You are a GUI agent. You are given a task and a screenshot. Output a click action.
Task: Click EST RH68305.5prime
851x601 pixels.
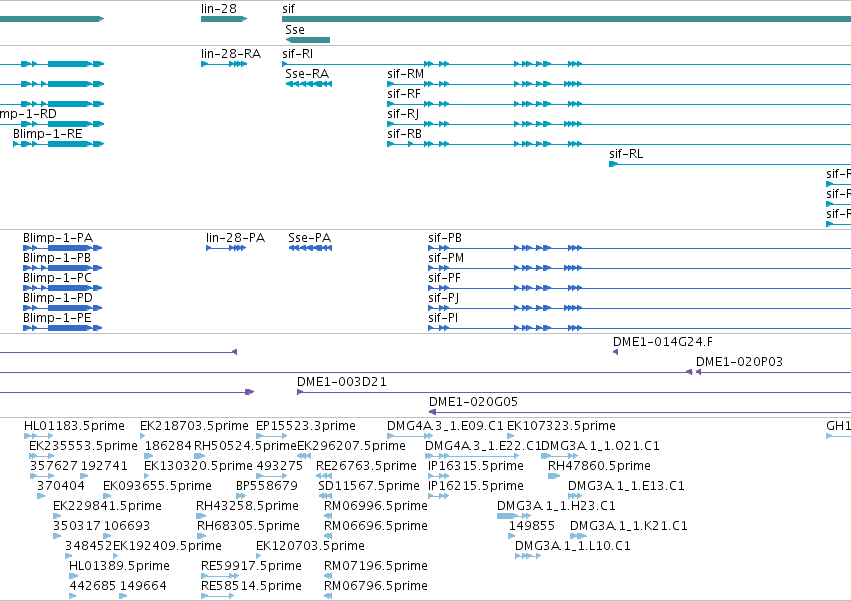pyautogui.click(x=201, y=536)
